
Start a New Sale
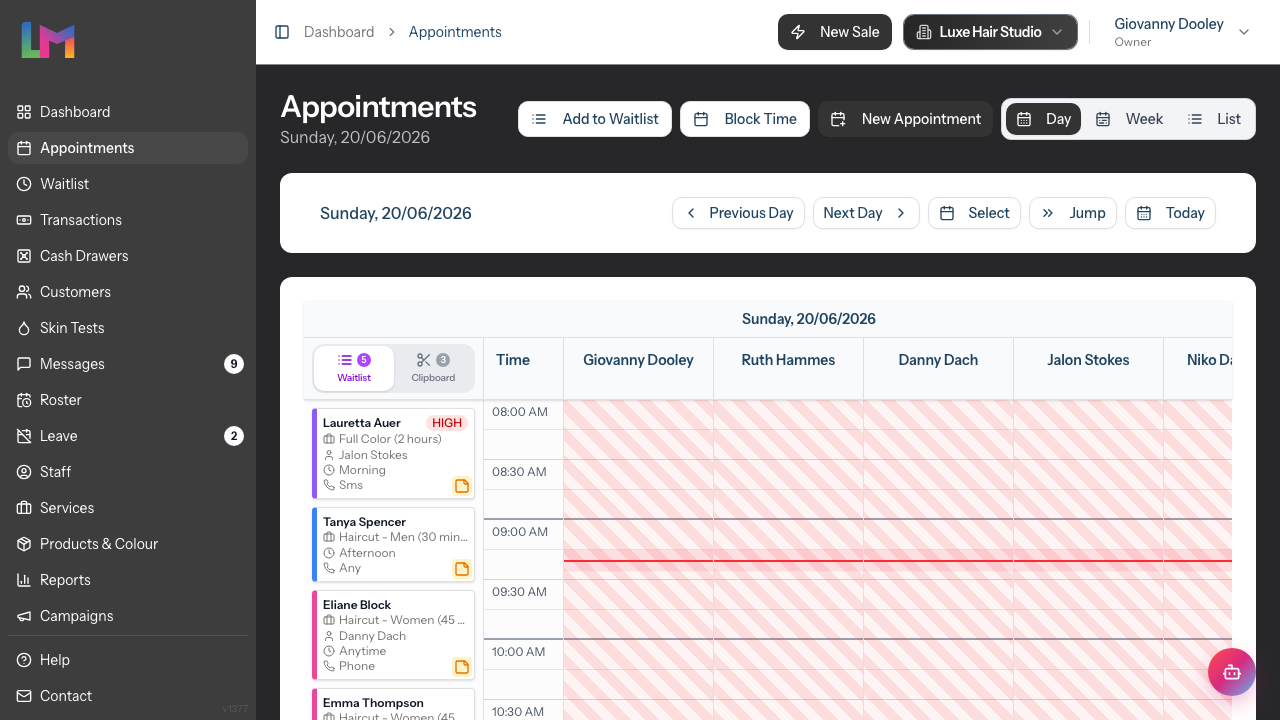[835, 32]
